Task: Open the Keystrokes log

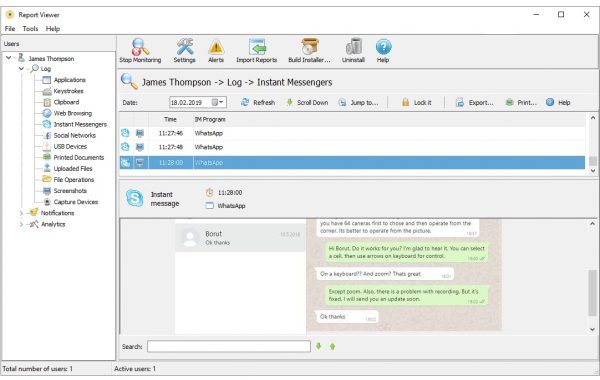Action: (x=68, y=91)
